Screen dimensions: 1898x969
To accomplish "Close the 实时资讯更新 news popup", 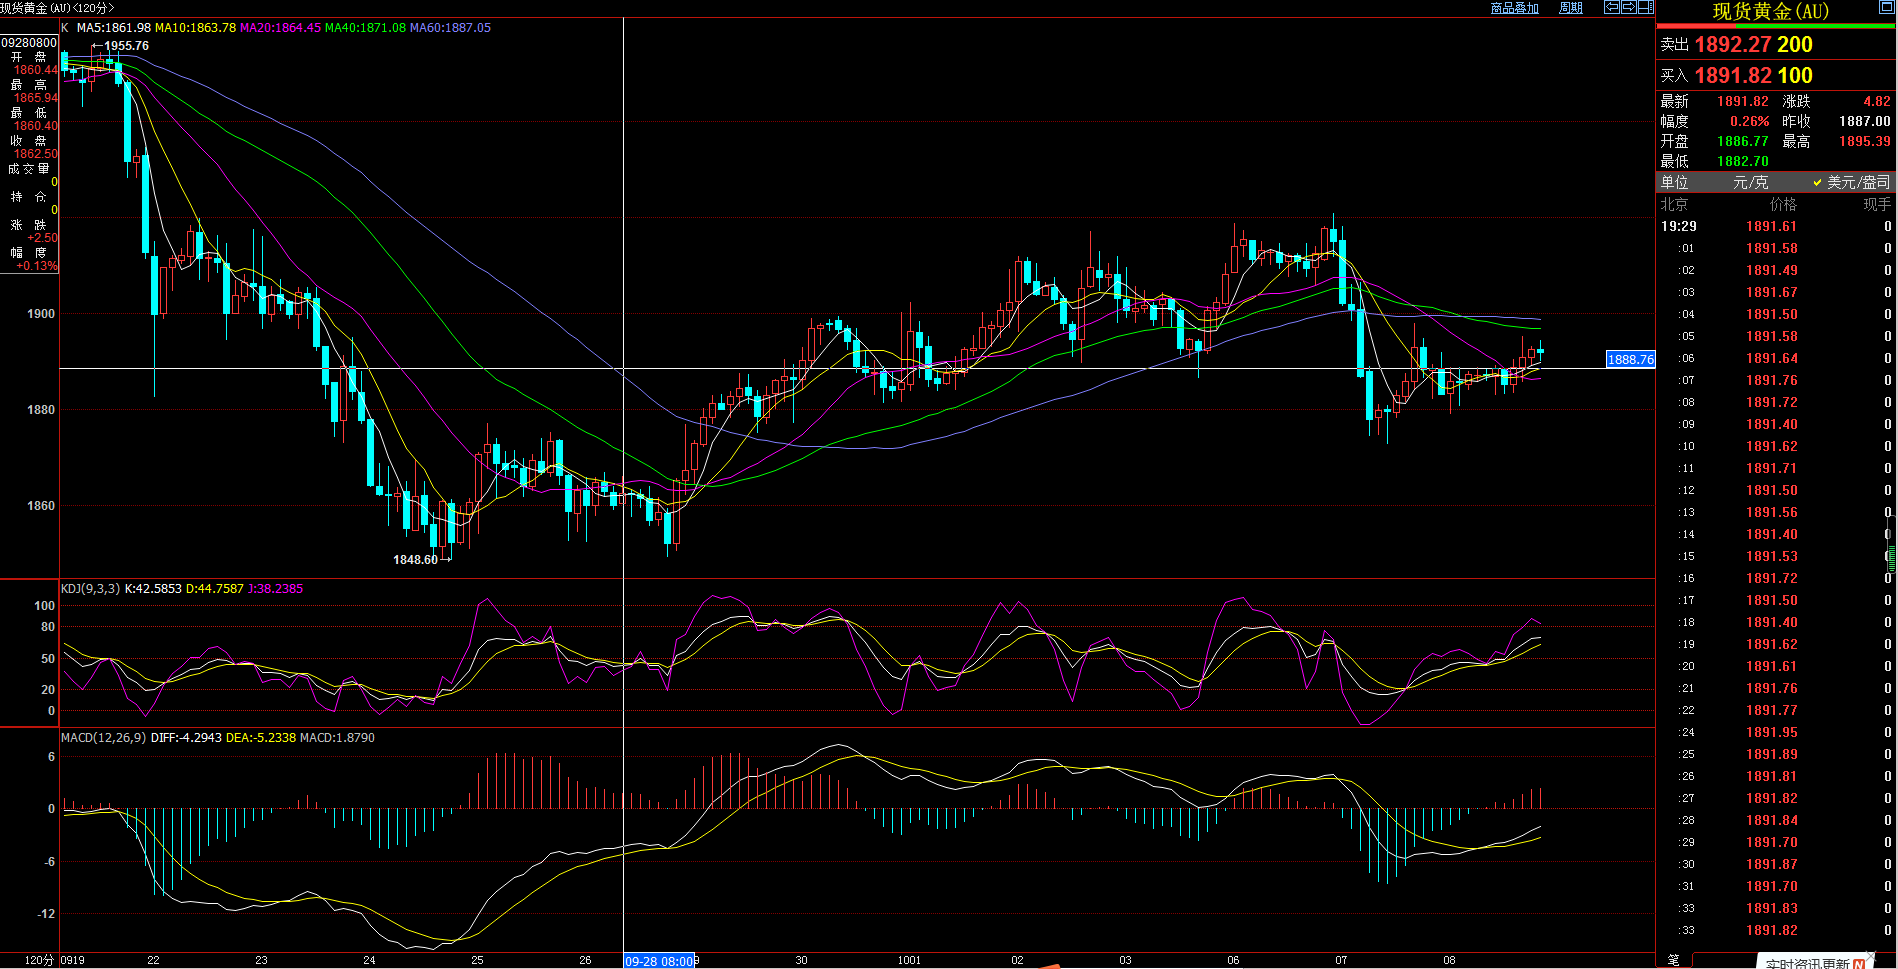I will pos(1871,956).
